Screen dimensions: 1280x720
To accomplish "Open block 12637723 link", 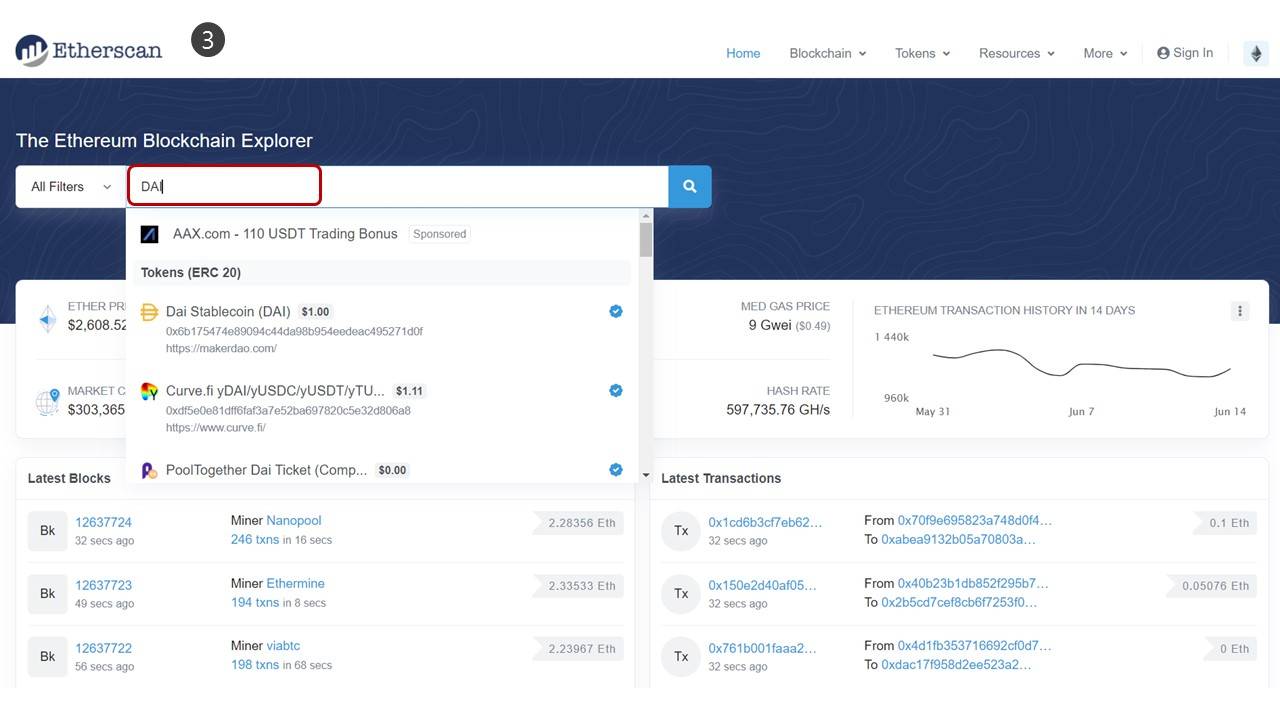I will [x=103, y=585].
